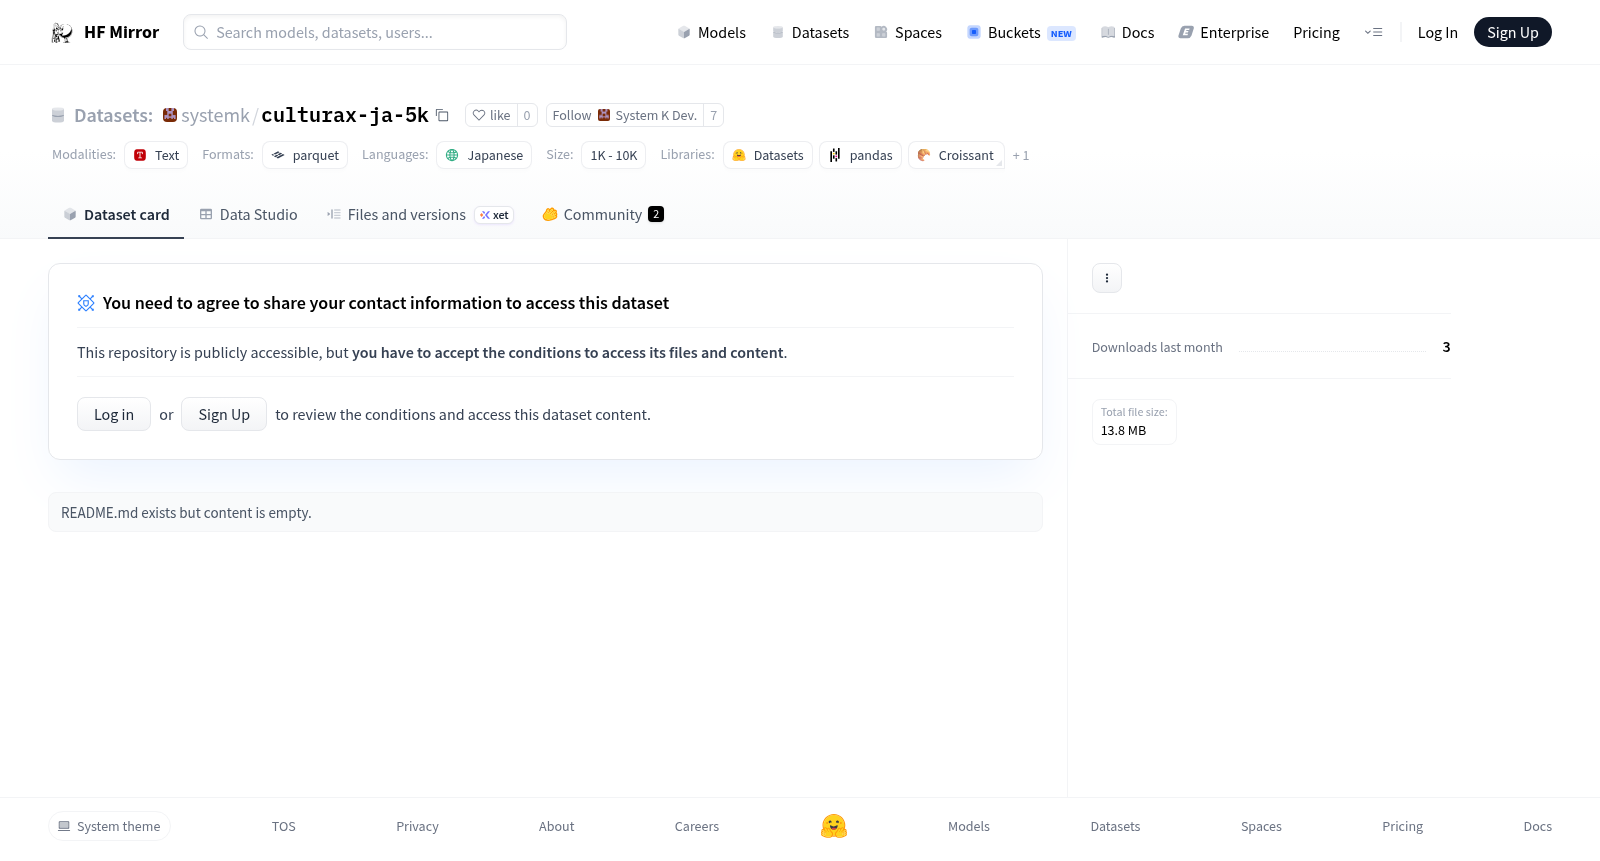The height and width of the screenshot is (861, 1600).
Task: Open the Pricing page from header
Action: [x=1316, y=32]
